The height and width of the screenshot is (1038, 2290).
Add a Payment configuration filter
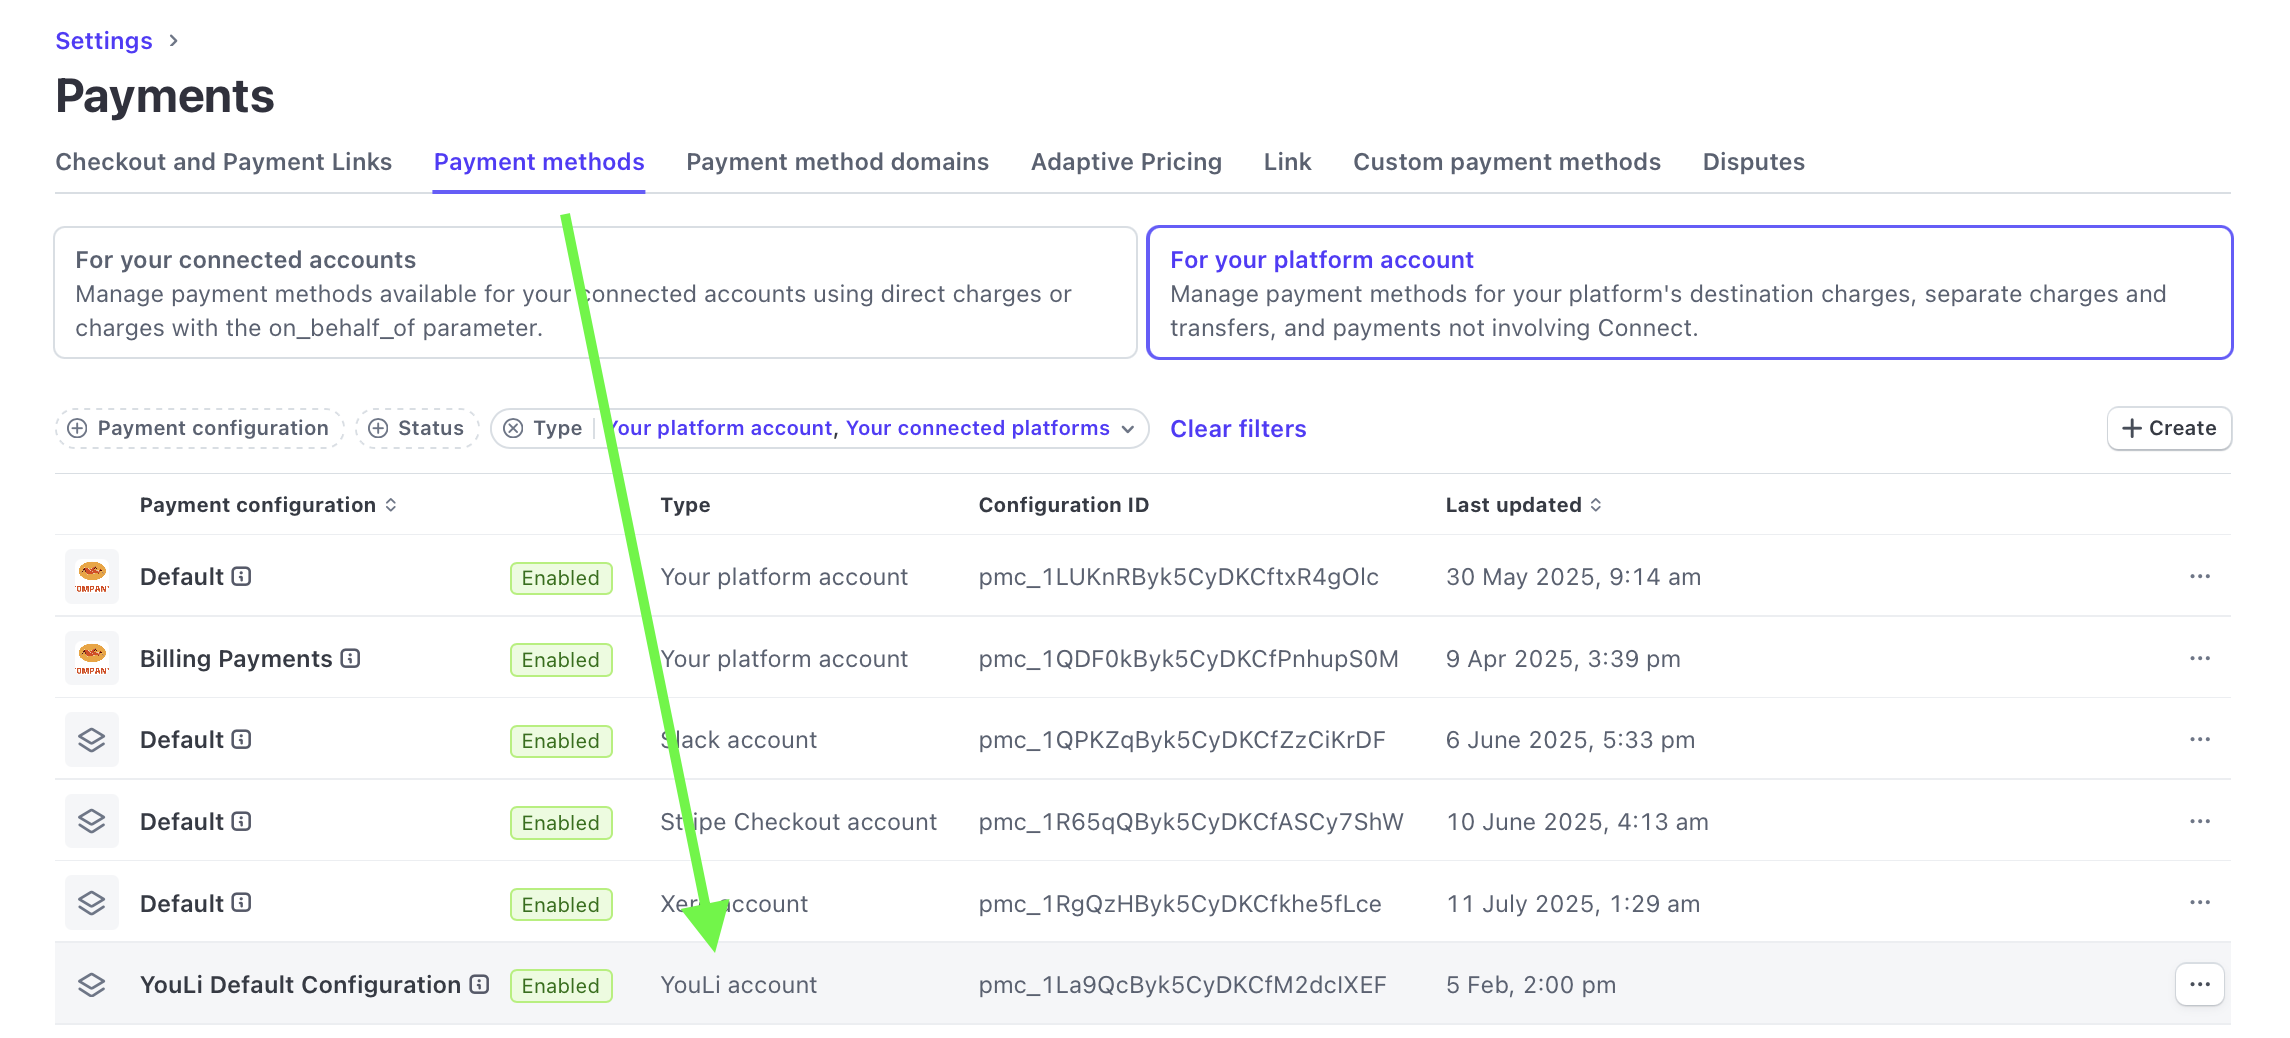click(x=199, y=428)
